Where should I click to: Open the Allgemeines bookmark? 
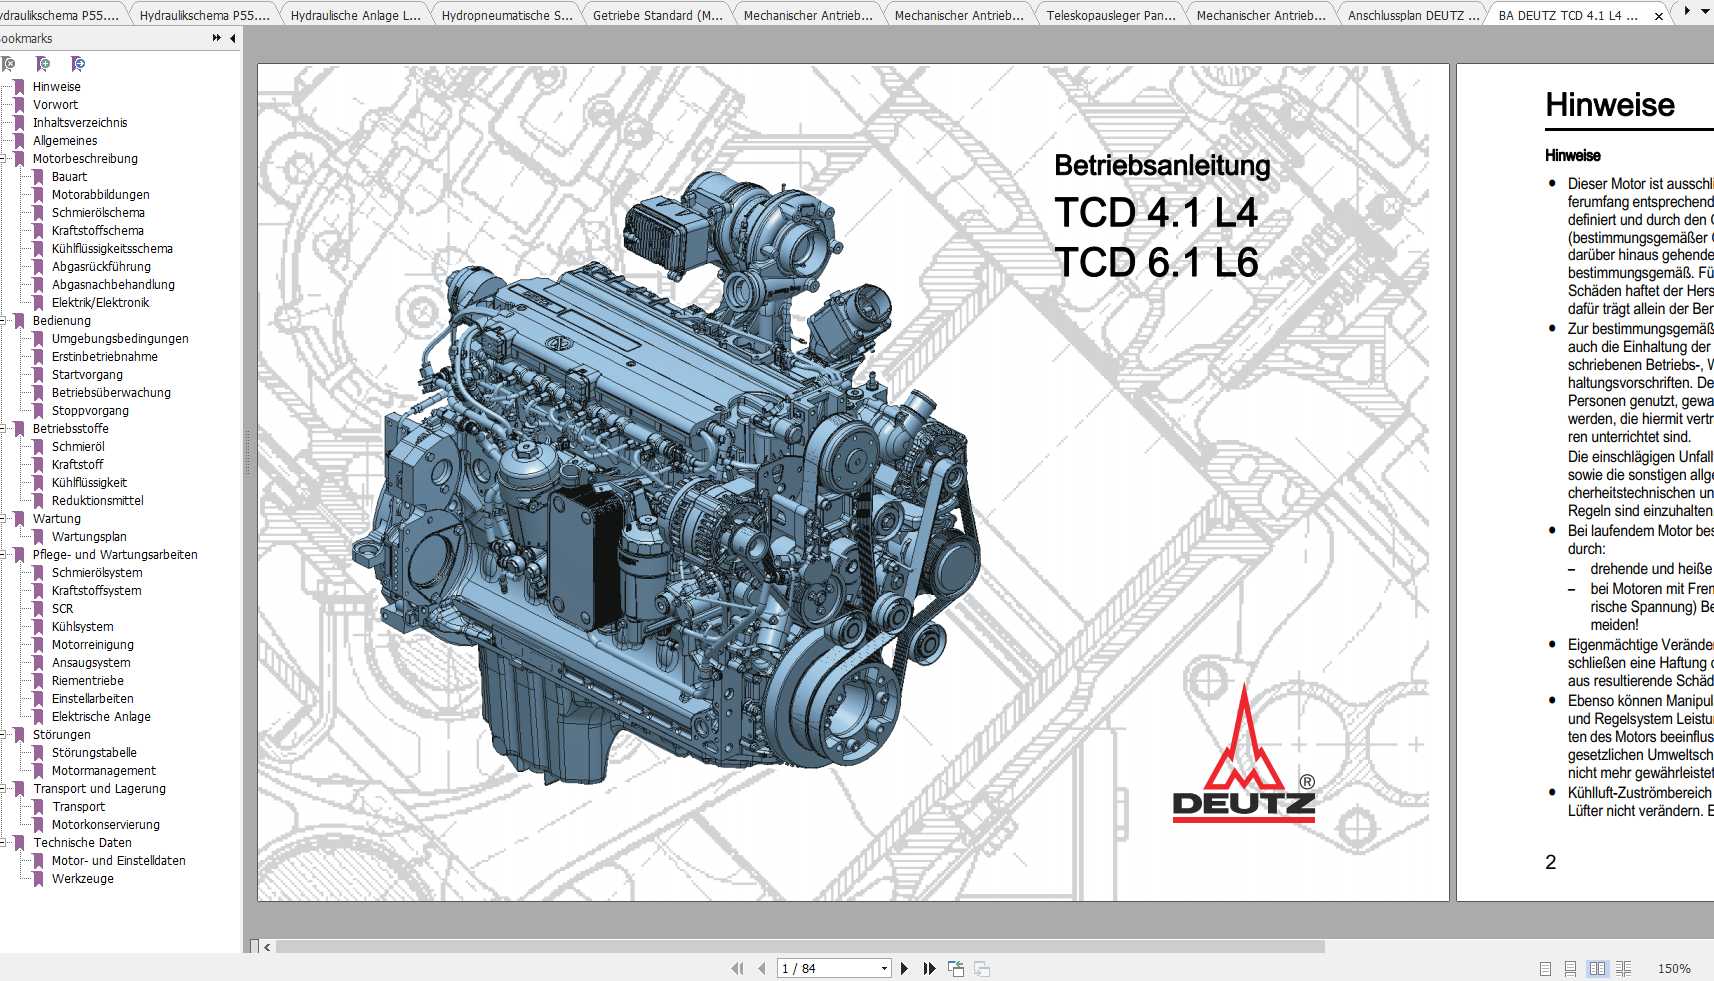point(65,140)
